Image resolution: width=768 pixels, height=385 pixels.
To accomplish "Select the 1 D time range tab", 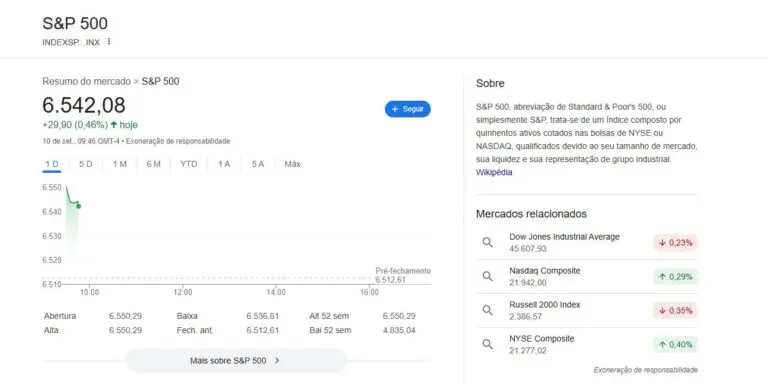I will click(x=52, y=164).
